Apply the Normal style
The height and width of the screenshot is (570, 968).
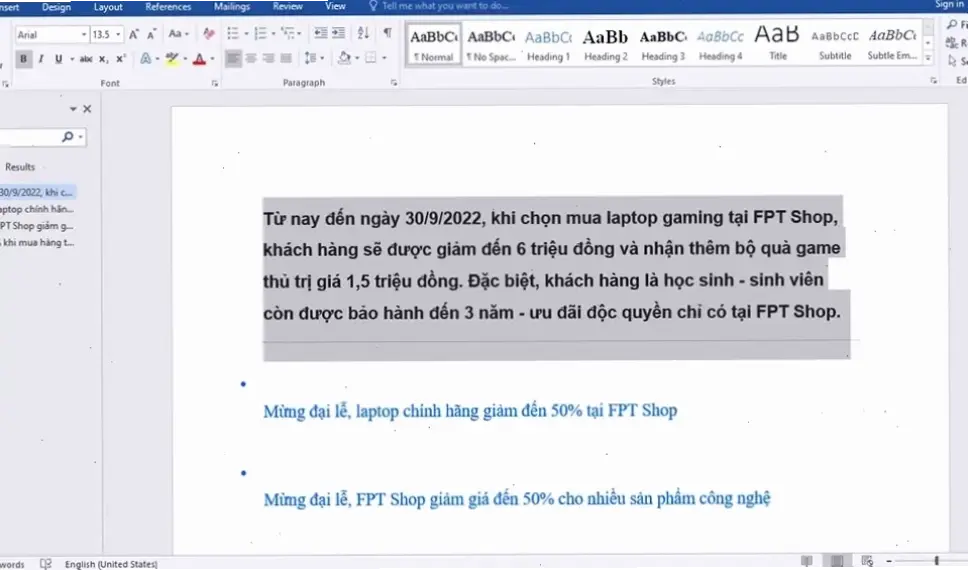click(x=433, y=44)
